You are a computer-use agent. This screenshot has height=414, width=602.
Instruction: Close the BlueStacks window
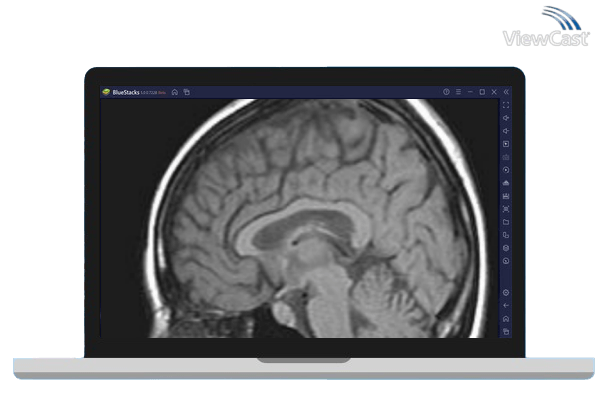click(x=494, y=92)
